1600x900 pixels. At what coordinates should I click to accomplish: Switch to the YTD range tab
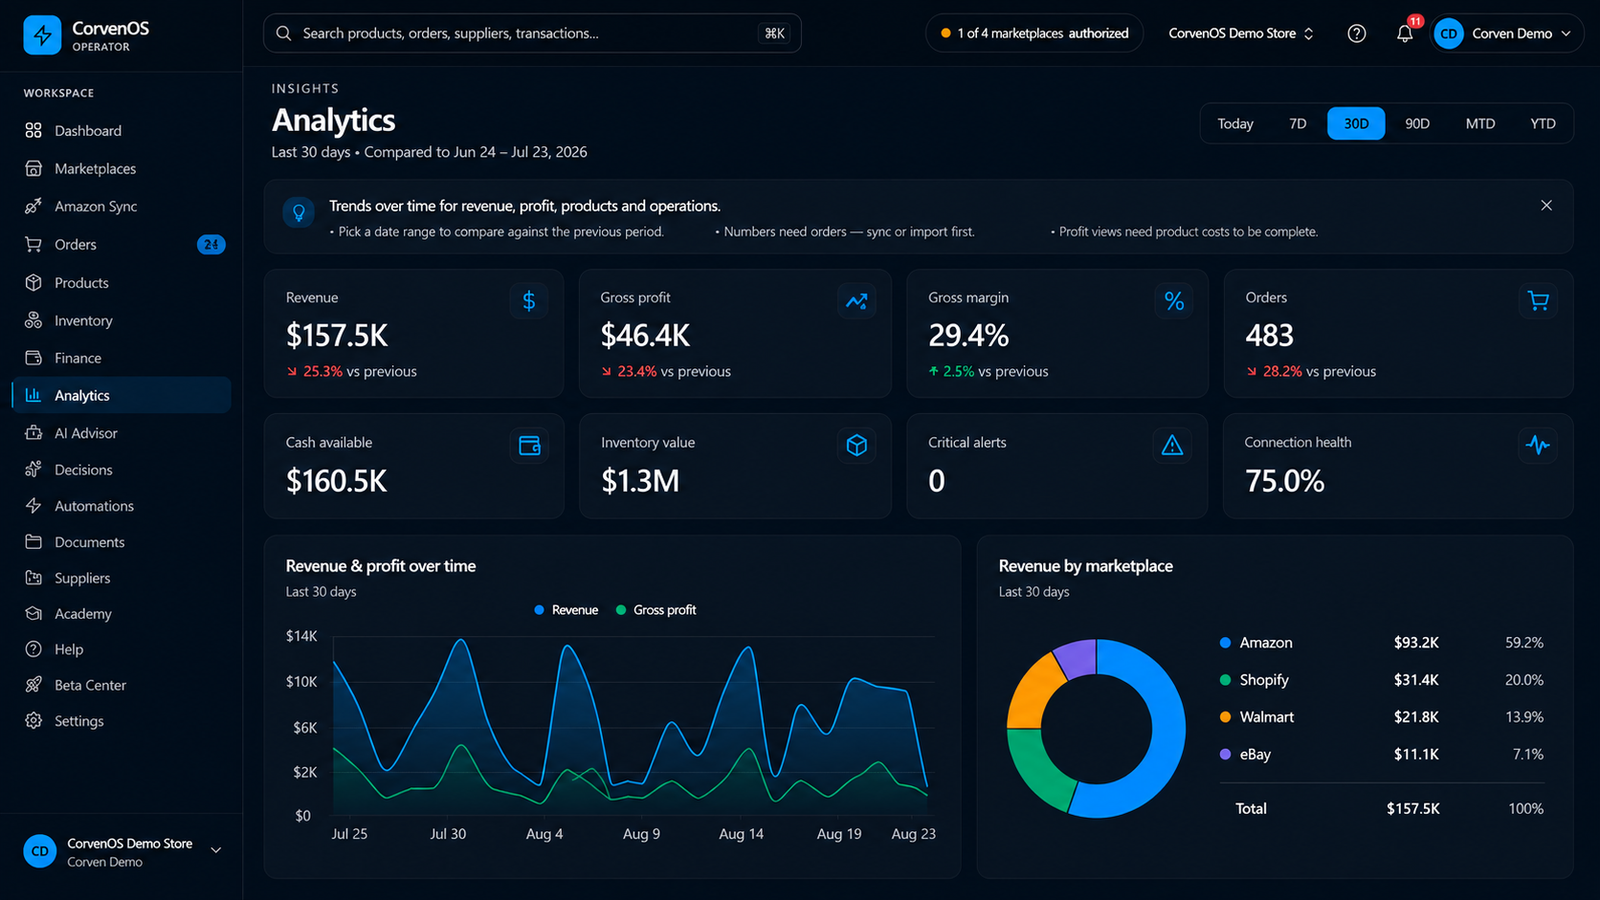[x=1543, y=124]
